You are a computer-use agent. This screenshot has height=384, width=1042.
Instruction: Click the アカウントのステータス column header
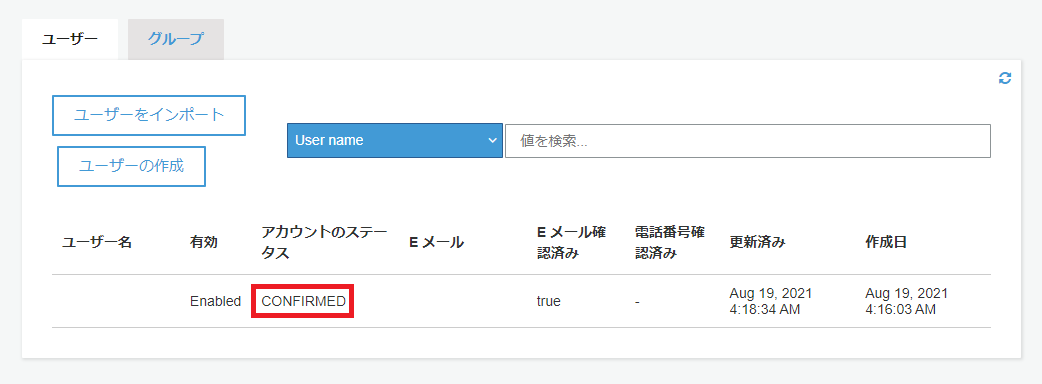coord(324,242)
